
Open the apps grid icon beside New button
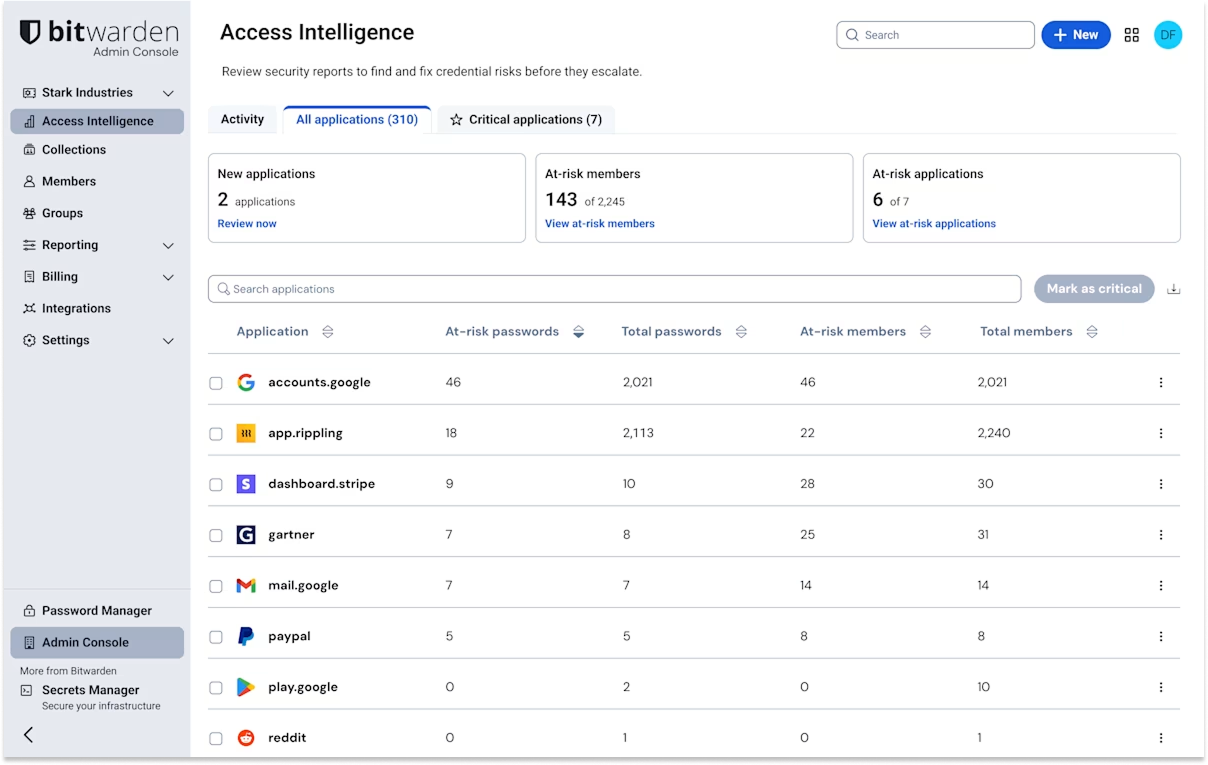(1132, 34)
